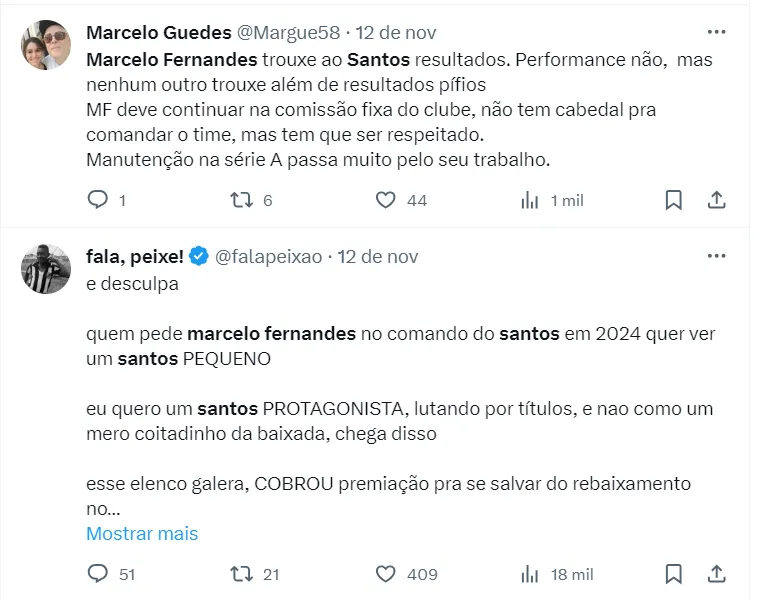Image resolution: width=757 pixels, height=601 pixels.
Task: Share the fala, peixe! tweet
Action: pos(716,574)
